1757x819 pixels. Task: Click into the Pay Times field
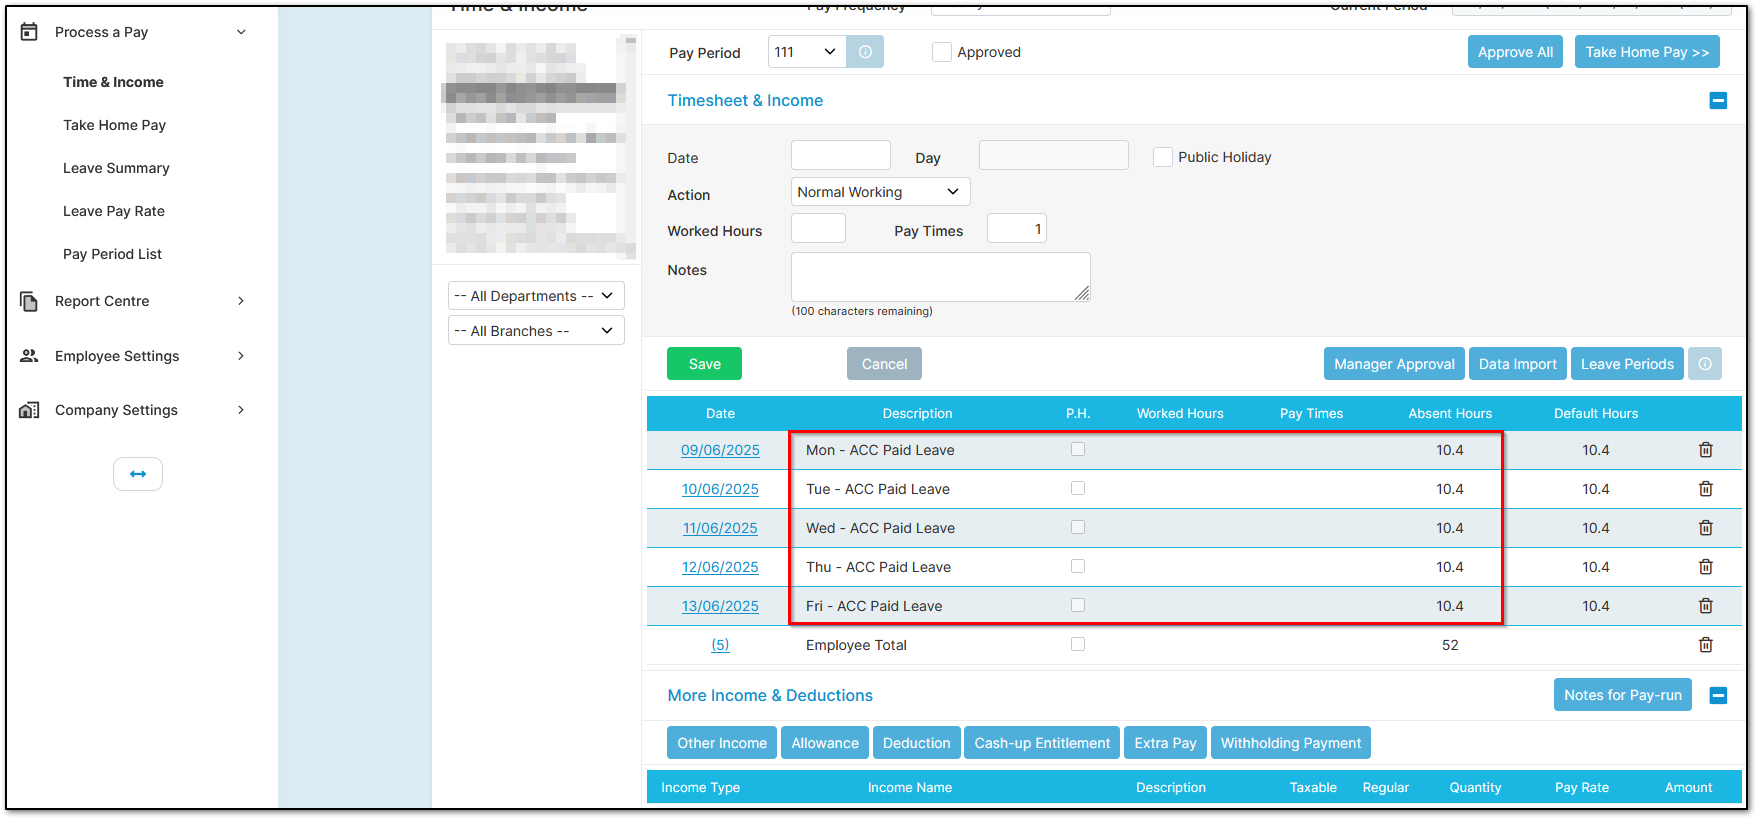click(x=1017, y=228)
